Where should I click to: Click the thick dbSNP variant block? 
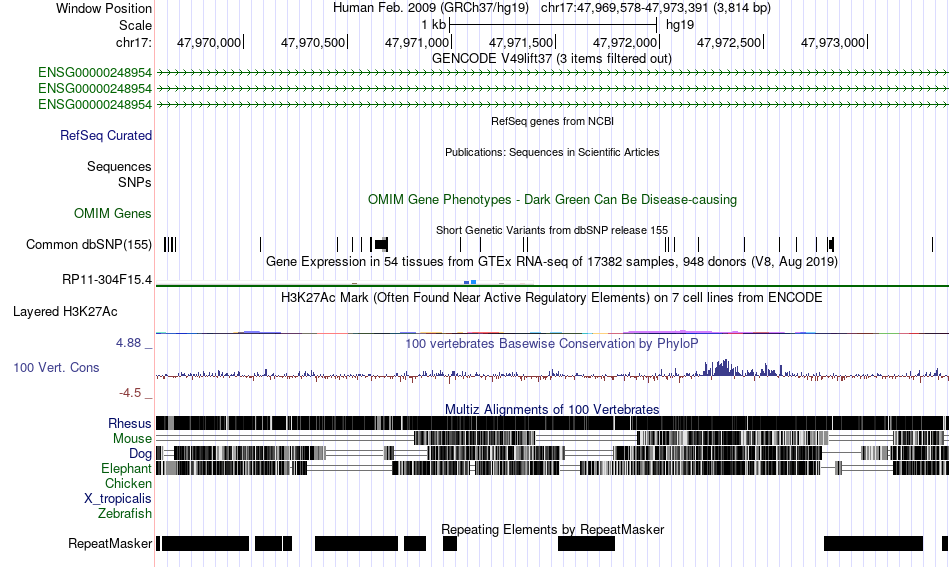[380, 244]
